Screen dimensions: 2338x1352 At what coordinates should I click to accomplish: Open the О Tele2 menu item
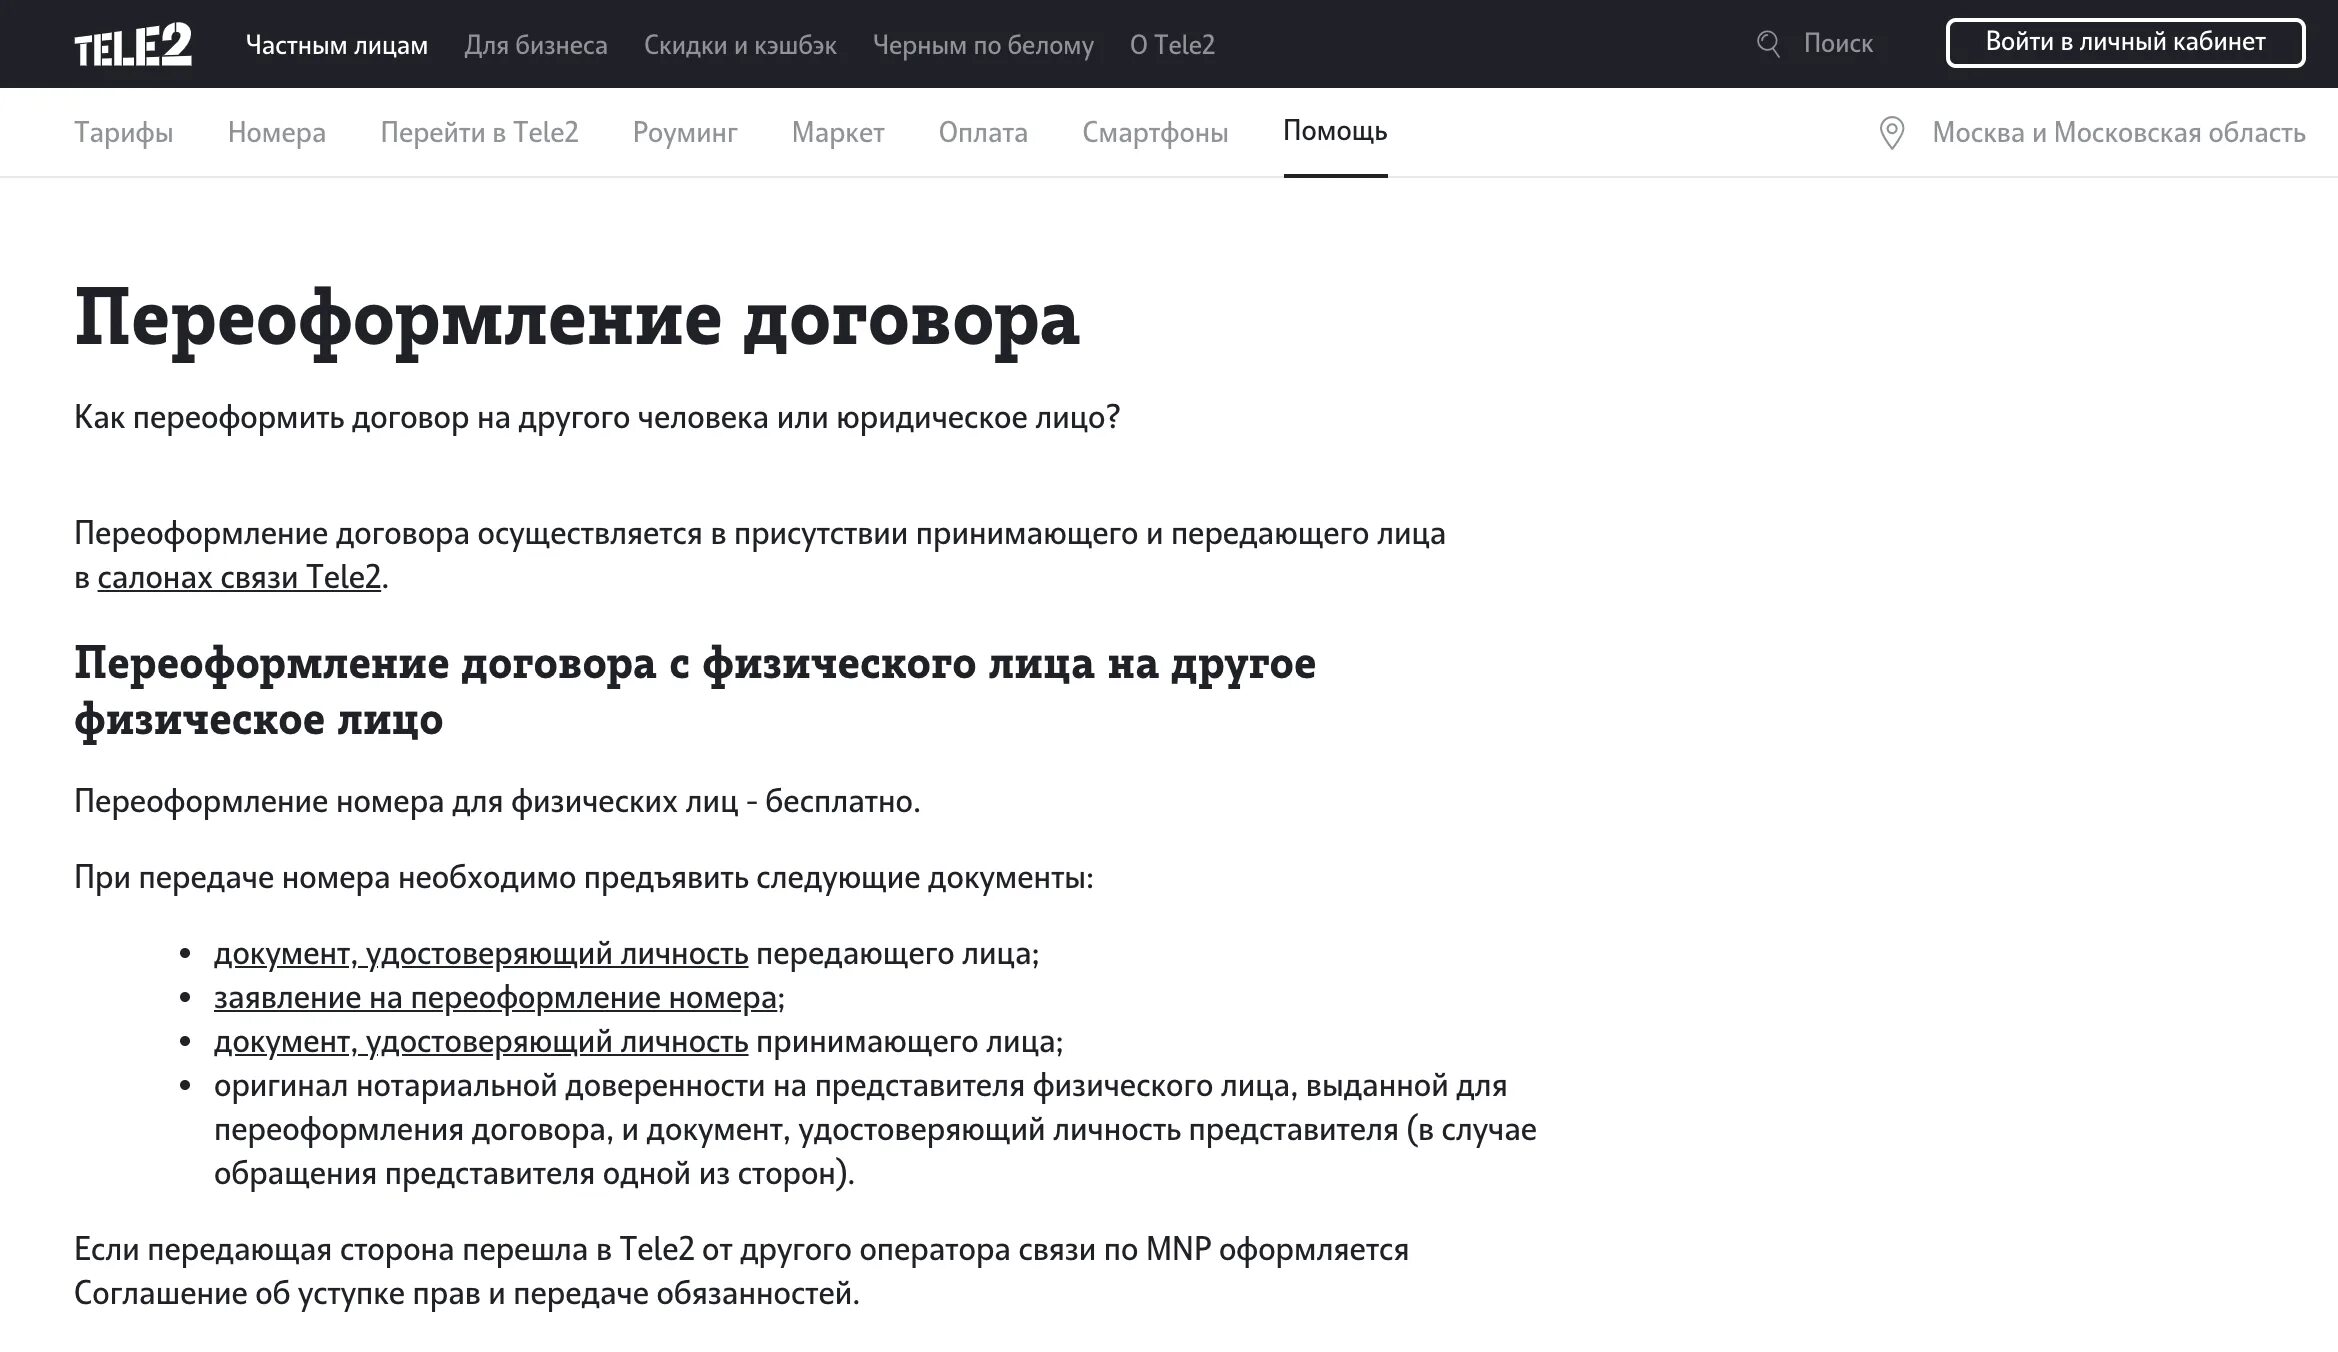[x=1172, y=45]
